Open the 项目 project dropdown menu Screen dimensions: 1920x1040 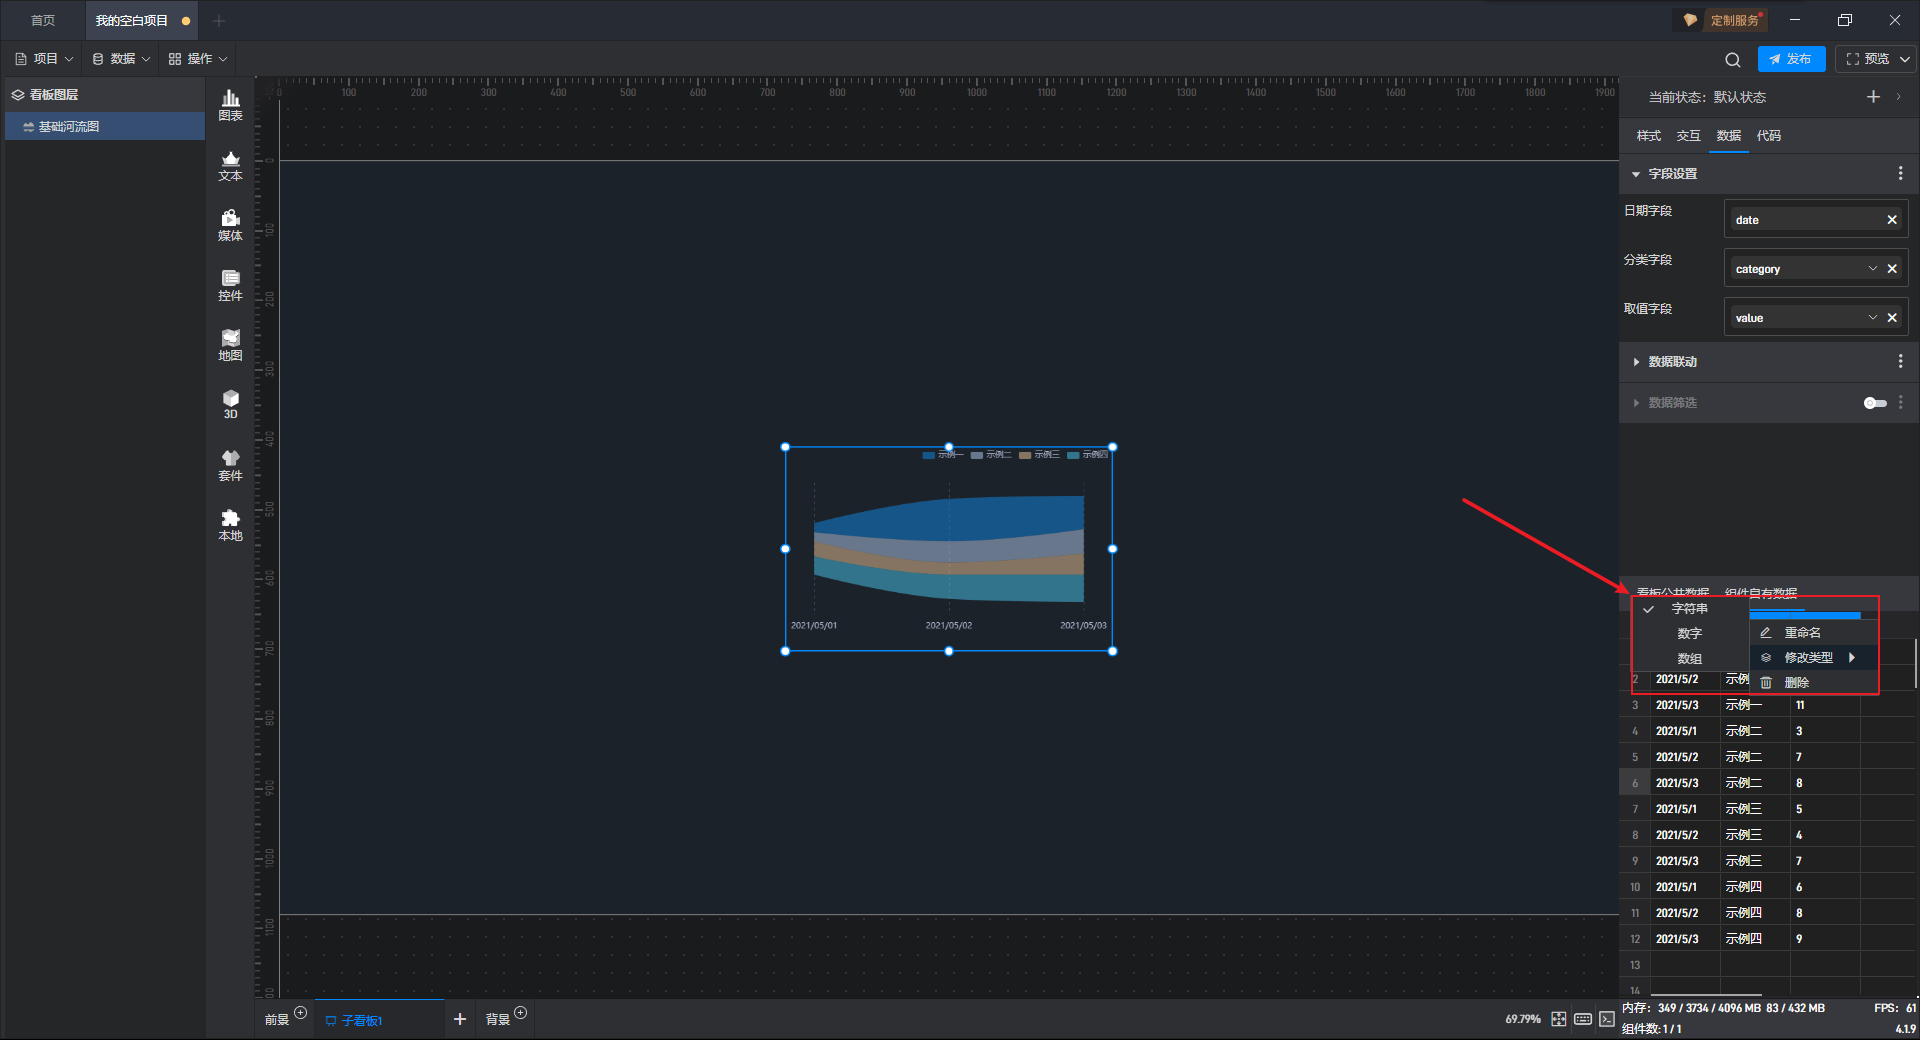[x=44, y=59]
